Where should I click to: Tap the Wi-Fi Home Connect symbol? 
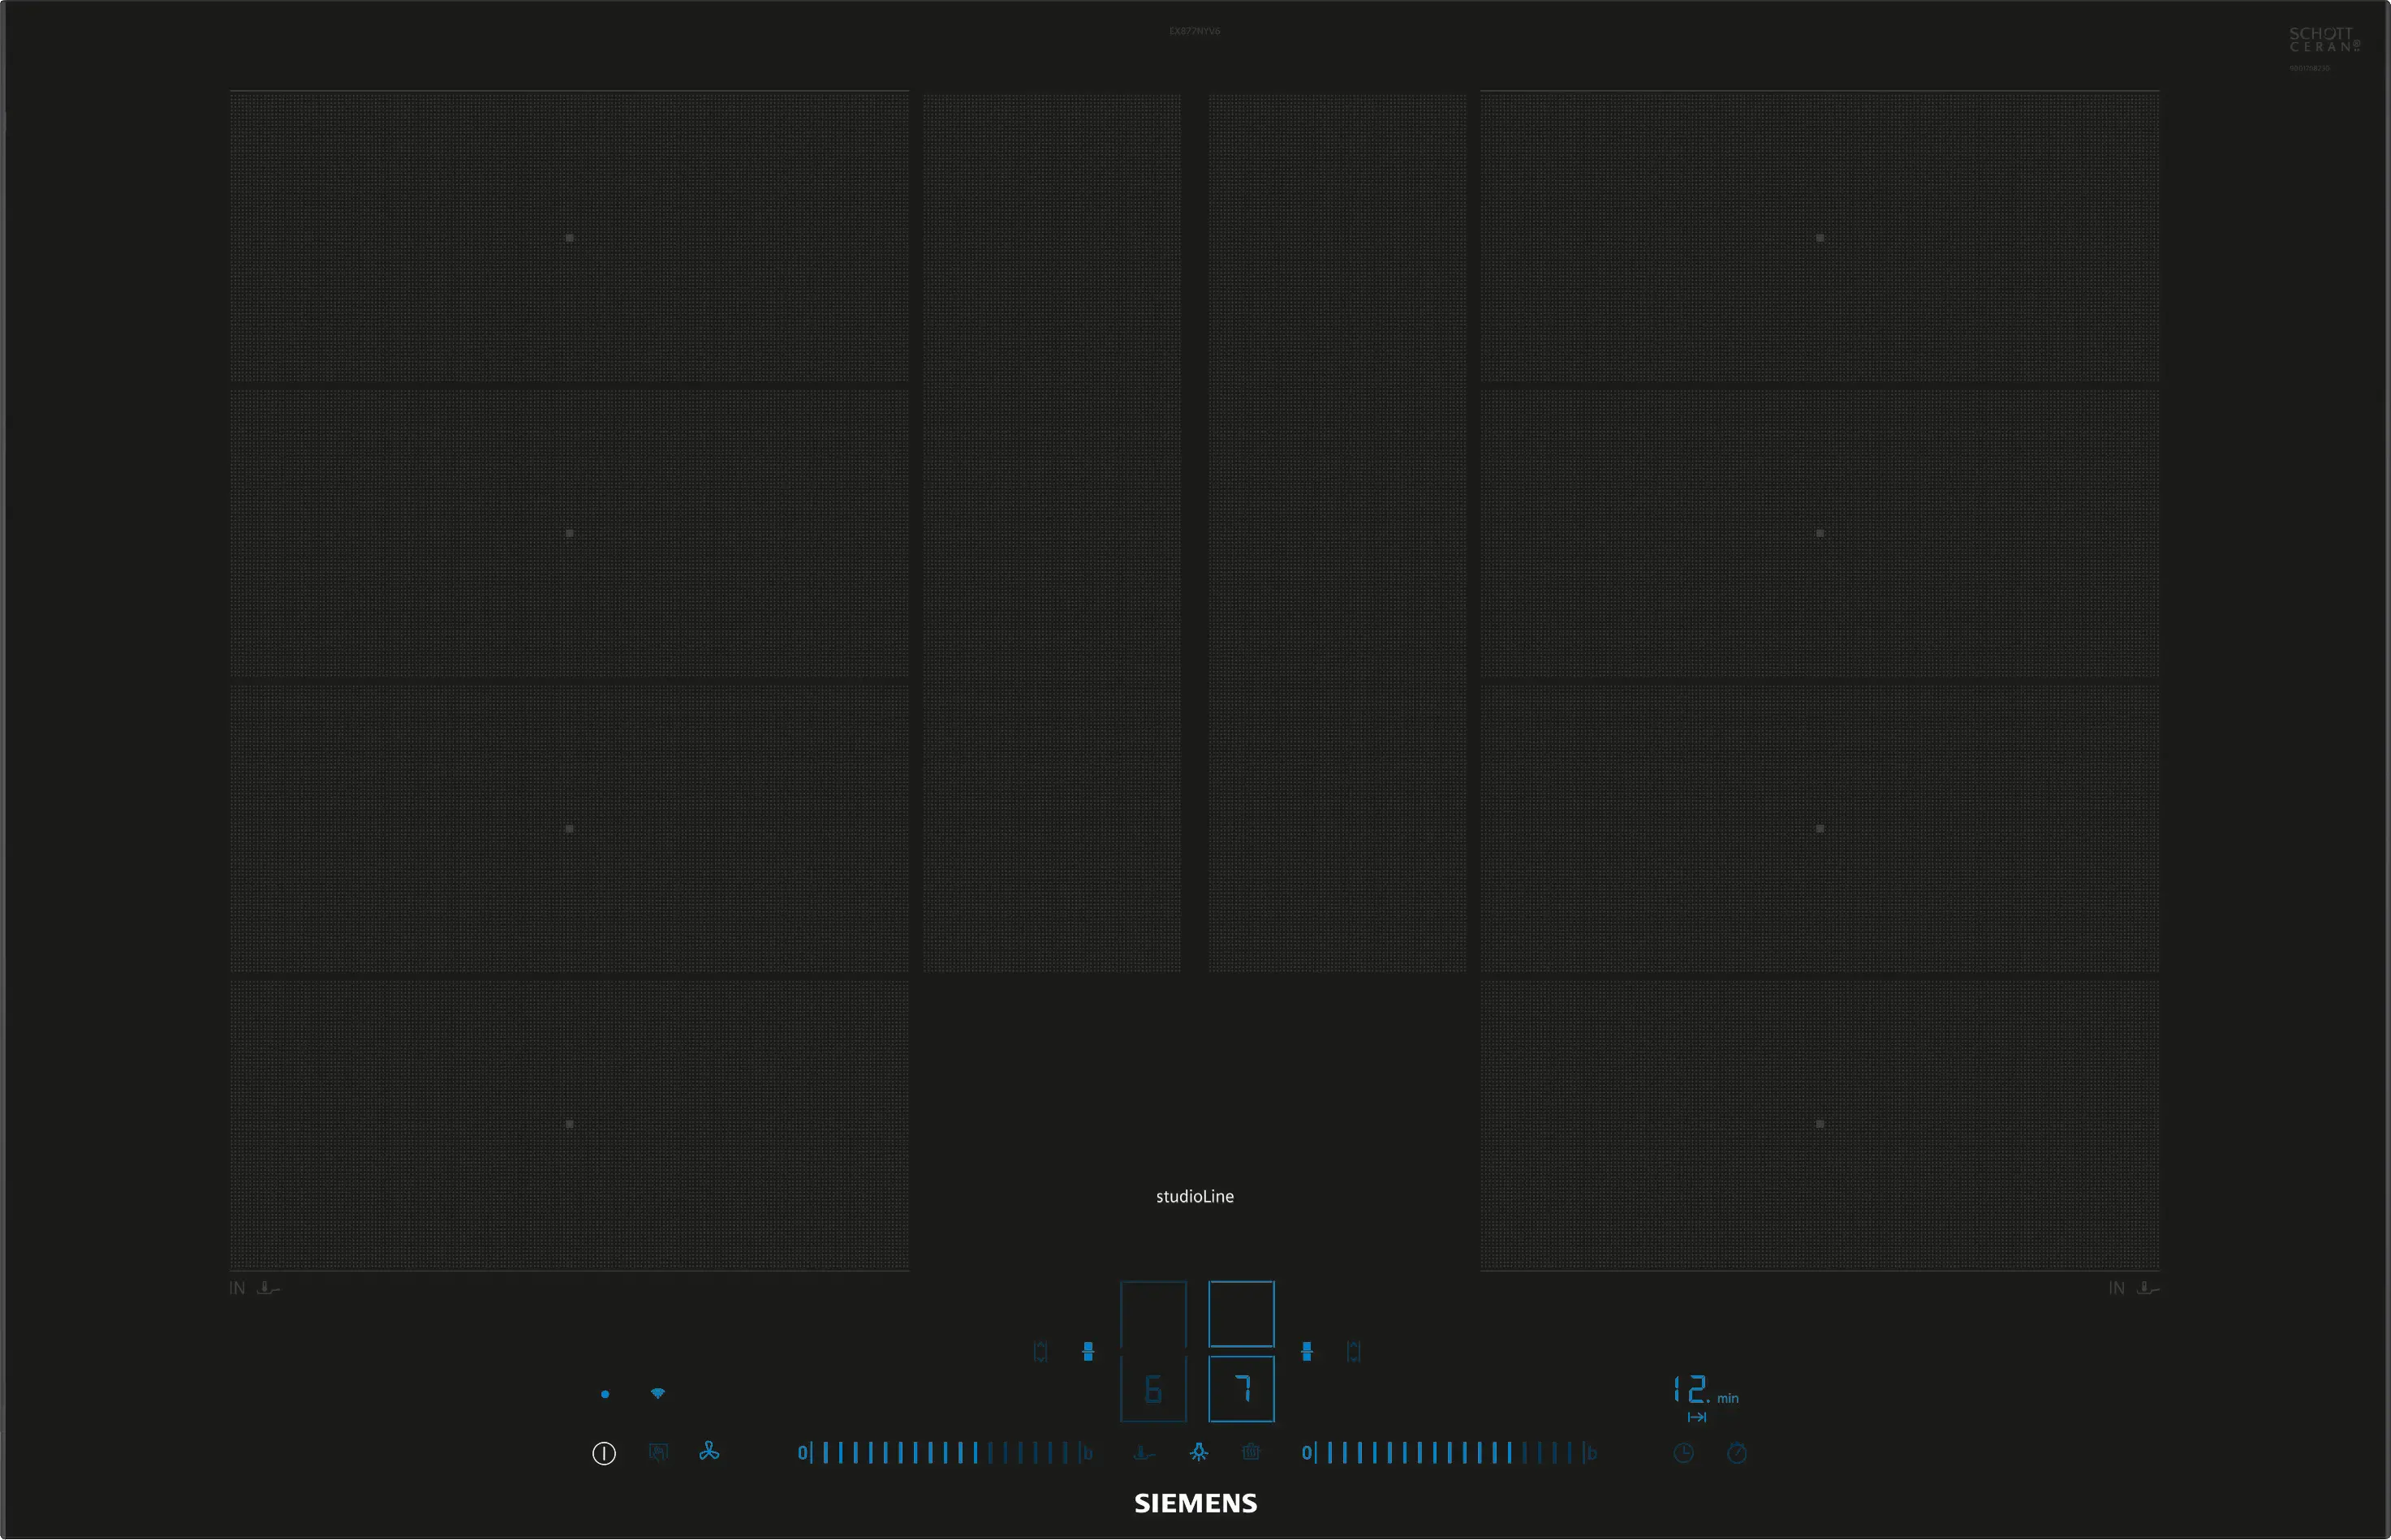point(658,1393)
